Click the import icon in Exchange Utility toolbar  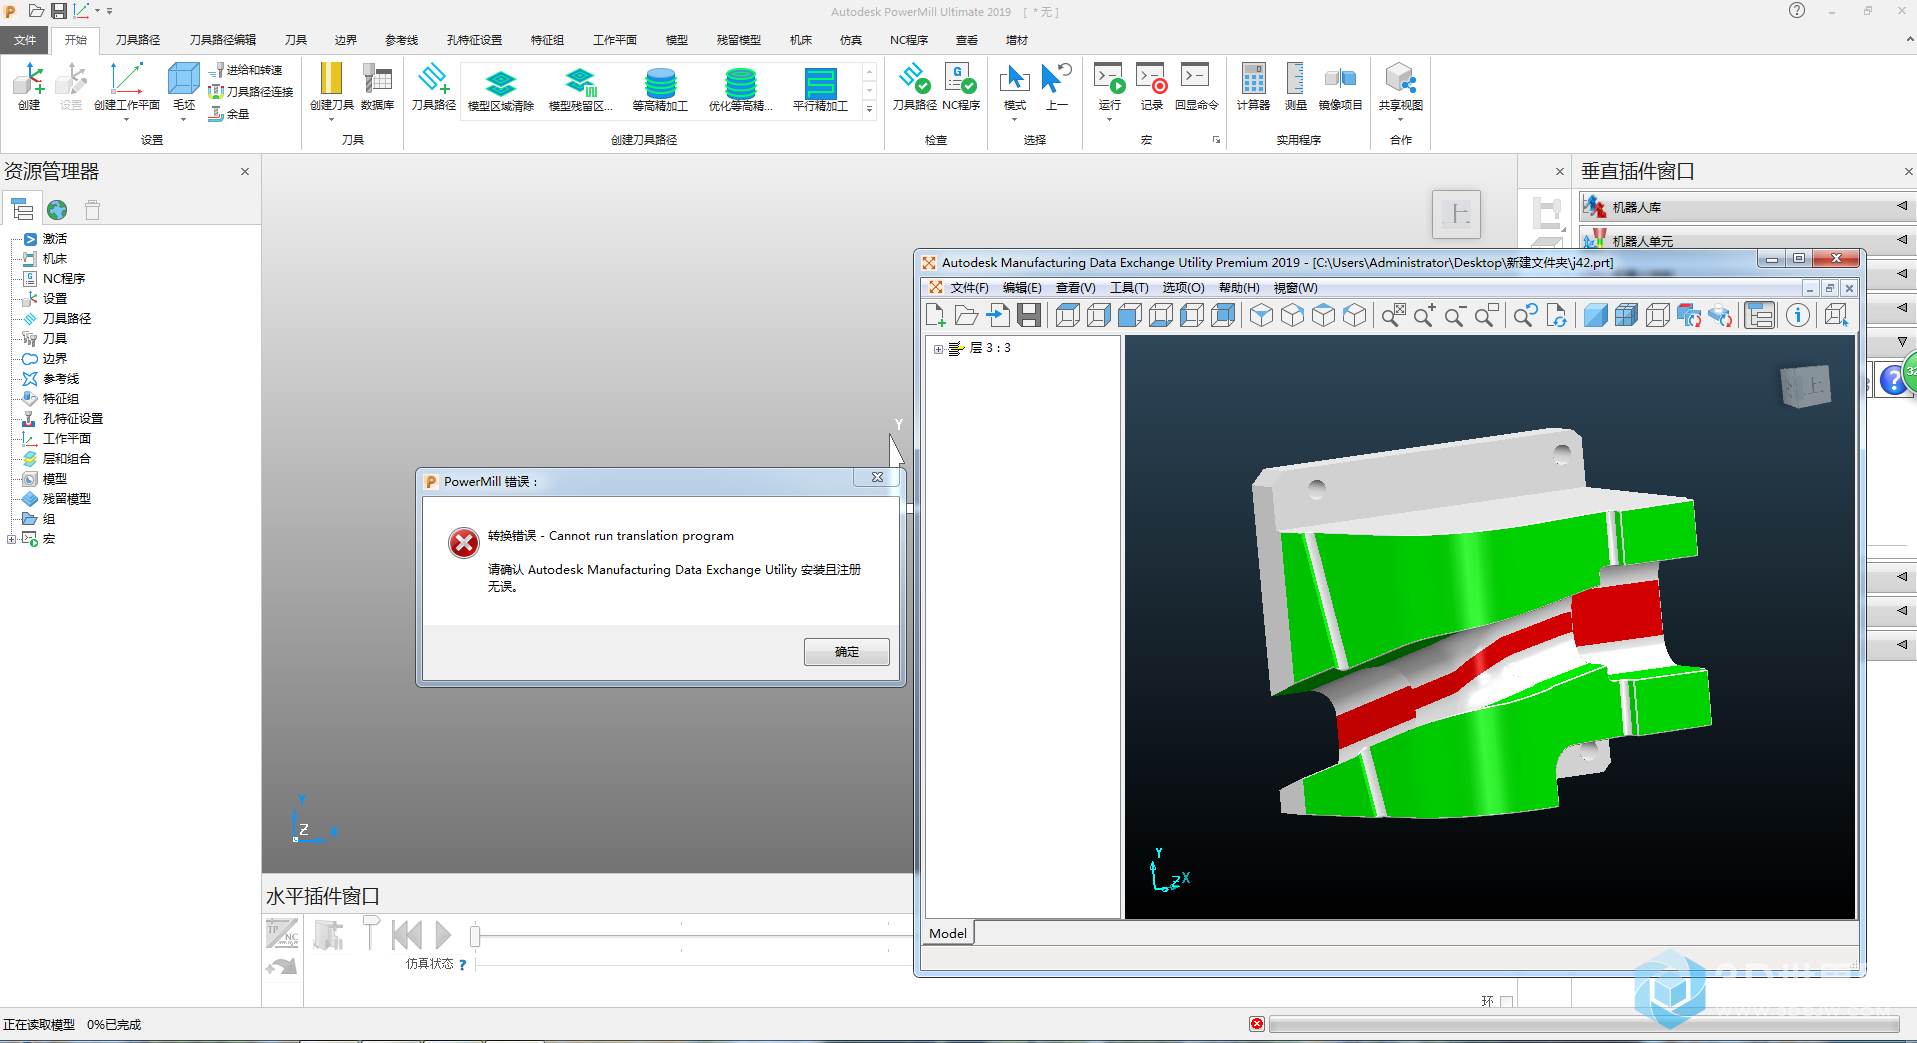[997, 316]
